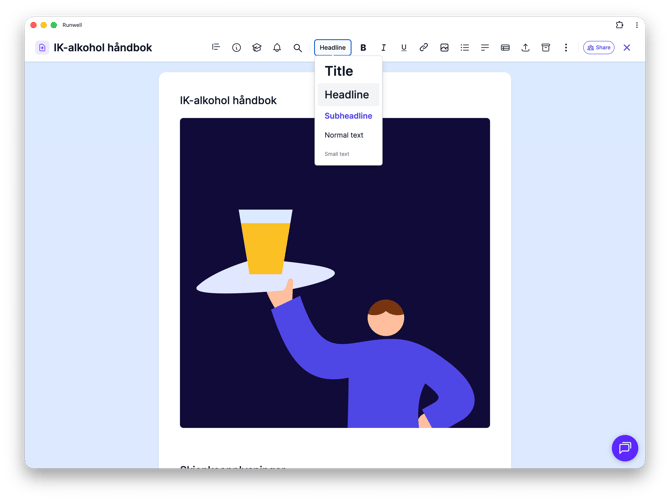Click the IK-alkohol håndbok heading in document

228,100
